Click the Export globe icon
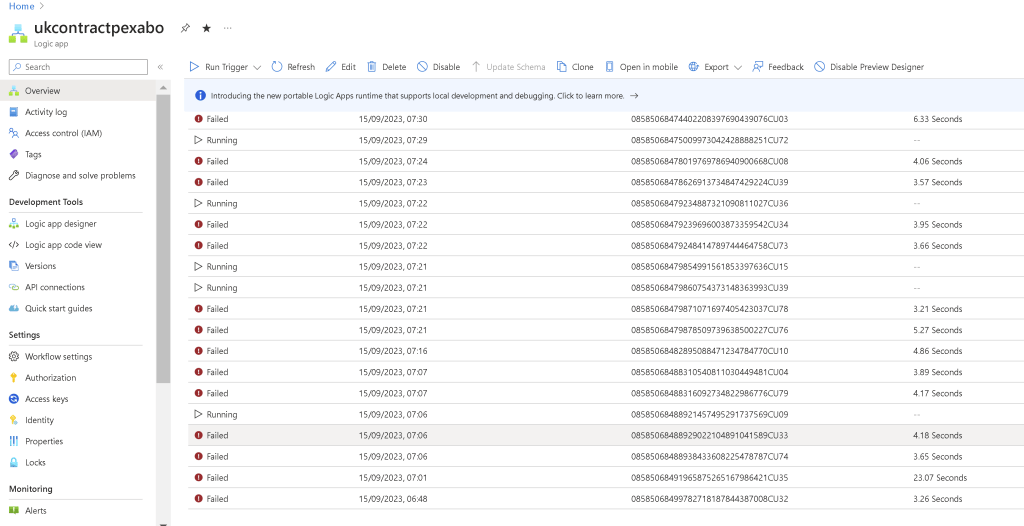The height and width of the screenshot is (526, 1024). point(694,67)
